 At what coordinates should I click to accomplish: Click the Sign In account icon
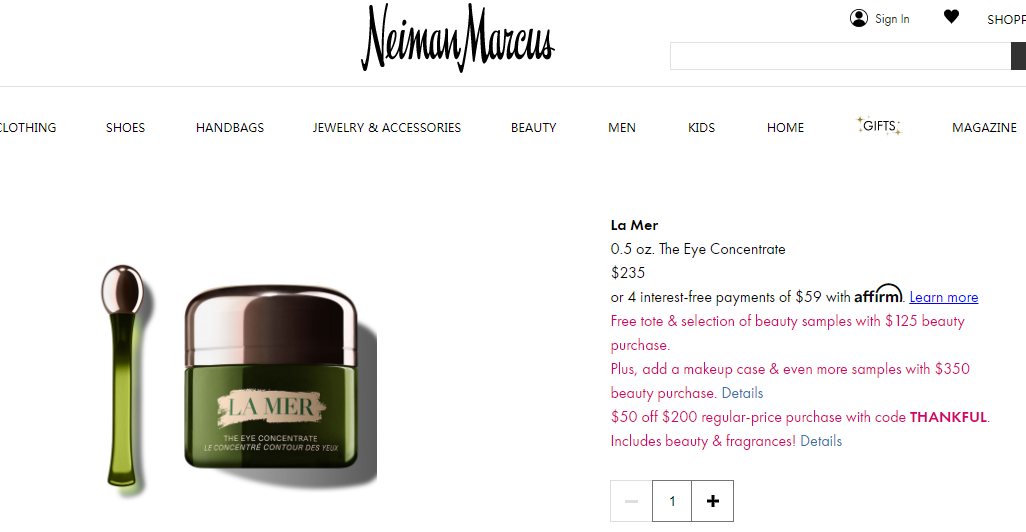858,18
